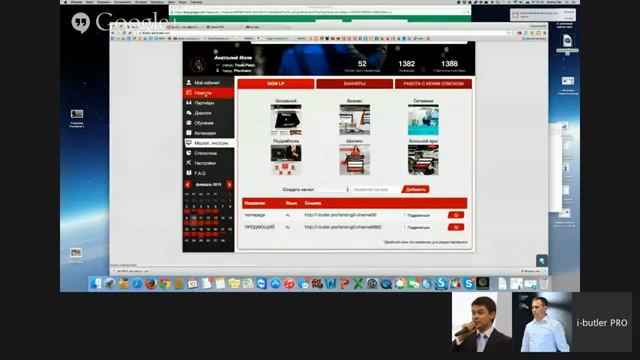Open Launchpad rocket icon in Dock
Viewport: 640px width, 360px height.
point(110,283)
